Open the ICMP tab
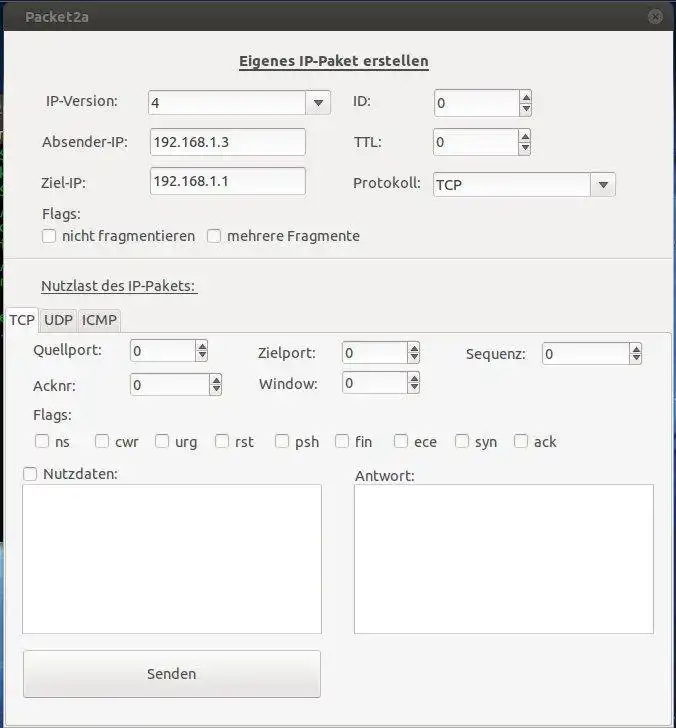The width and height of the screenshot is (676, 728). (99, 320)
